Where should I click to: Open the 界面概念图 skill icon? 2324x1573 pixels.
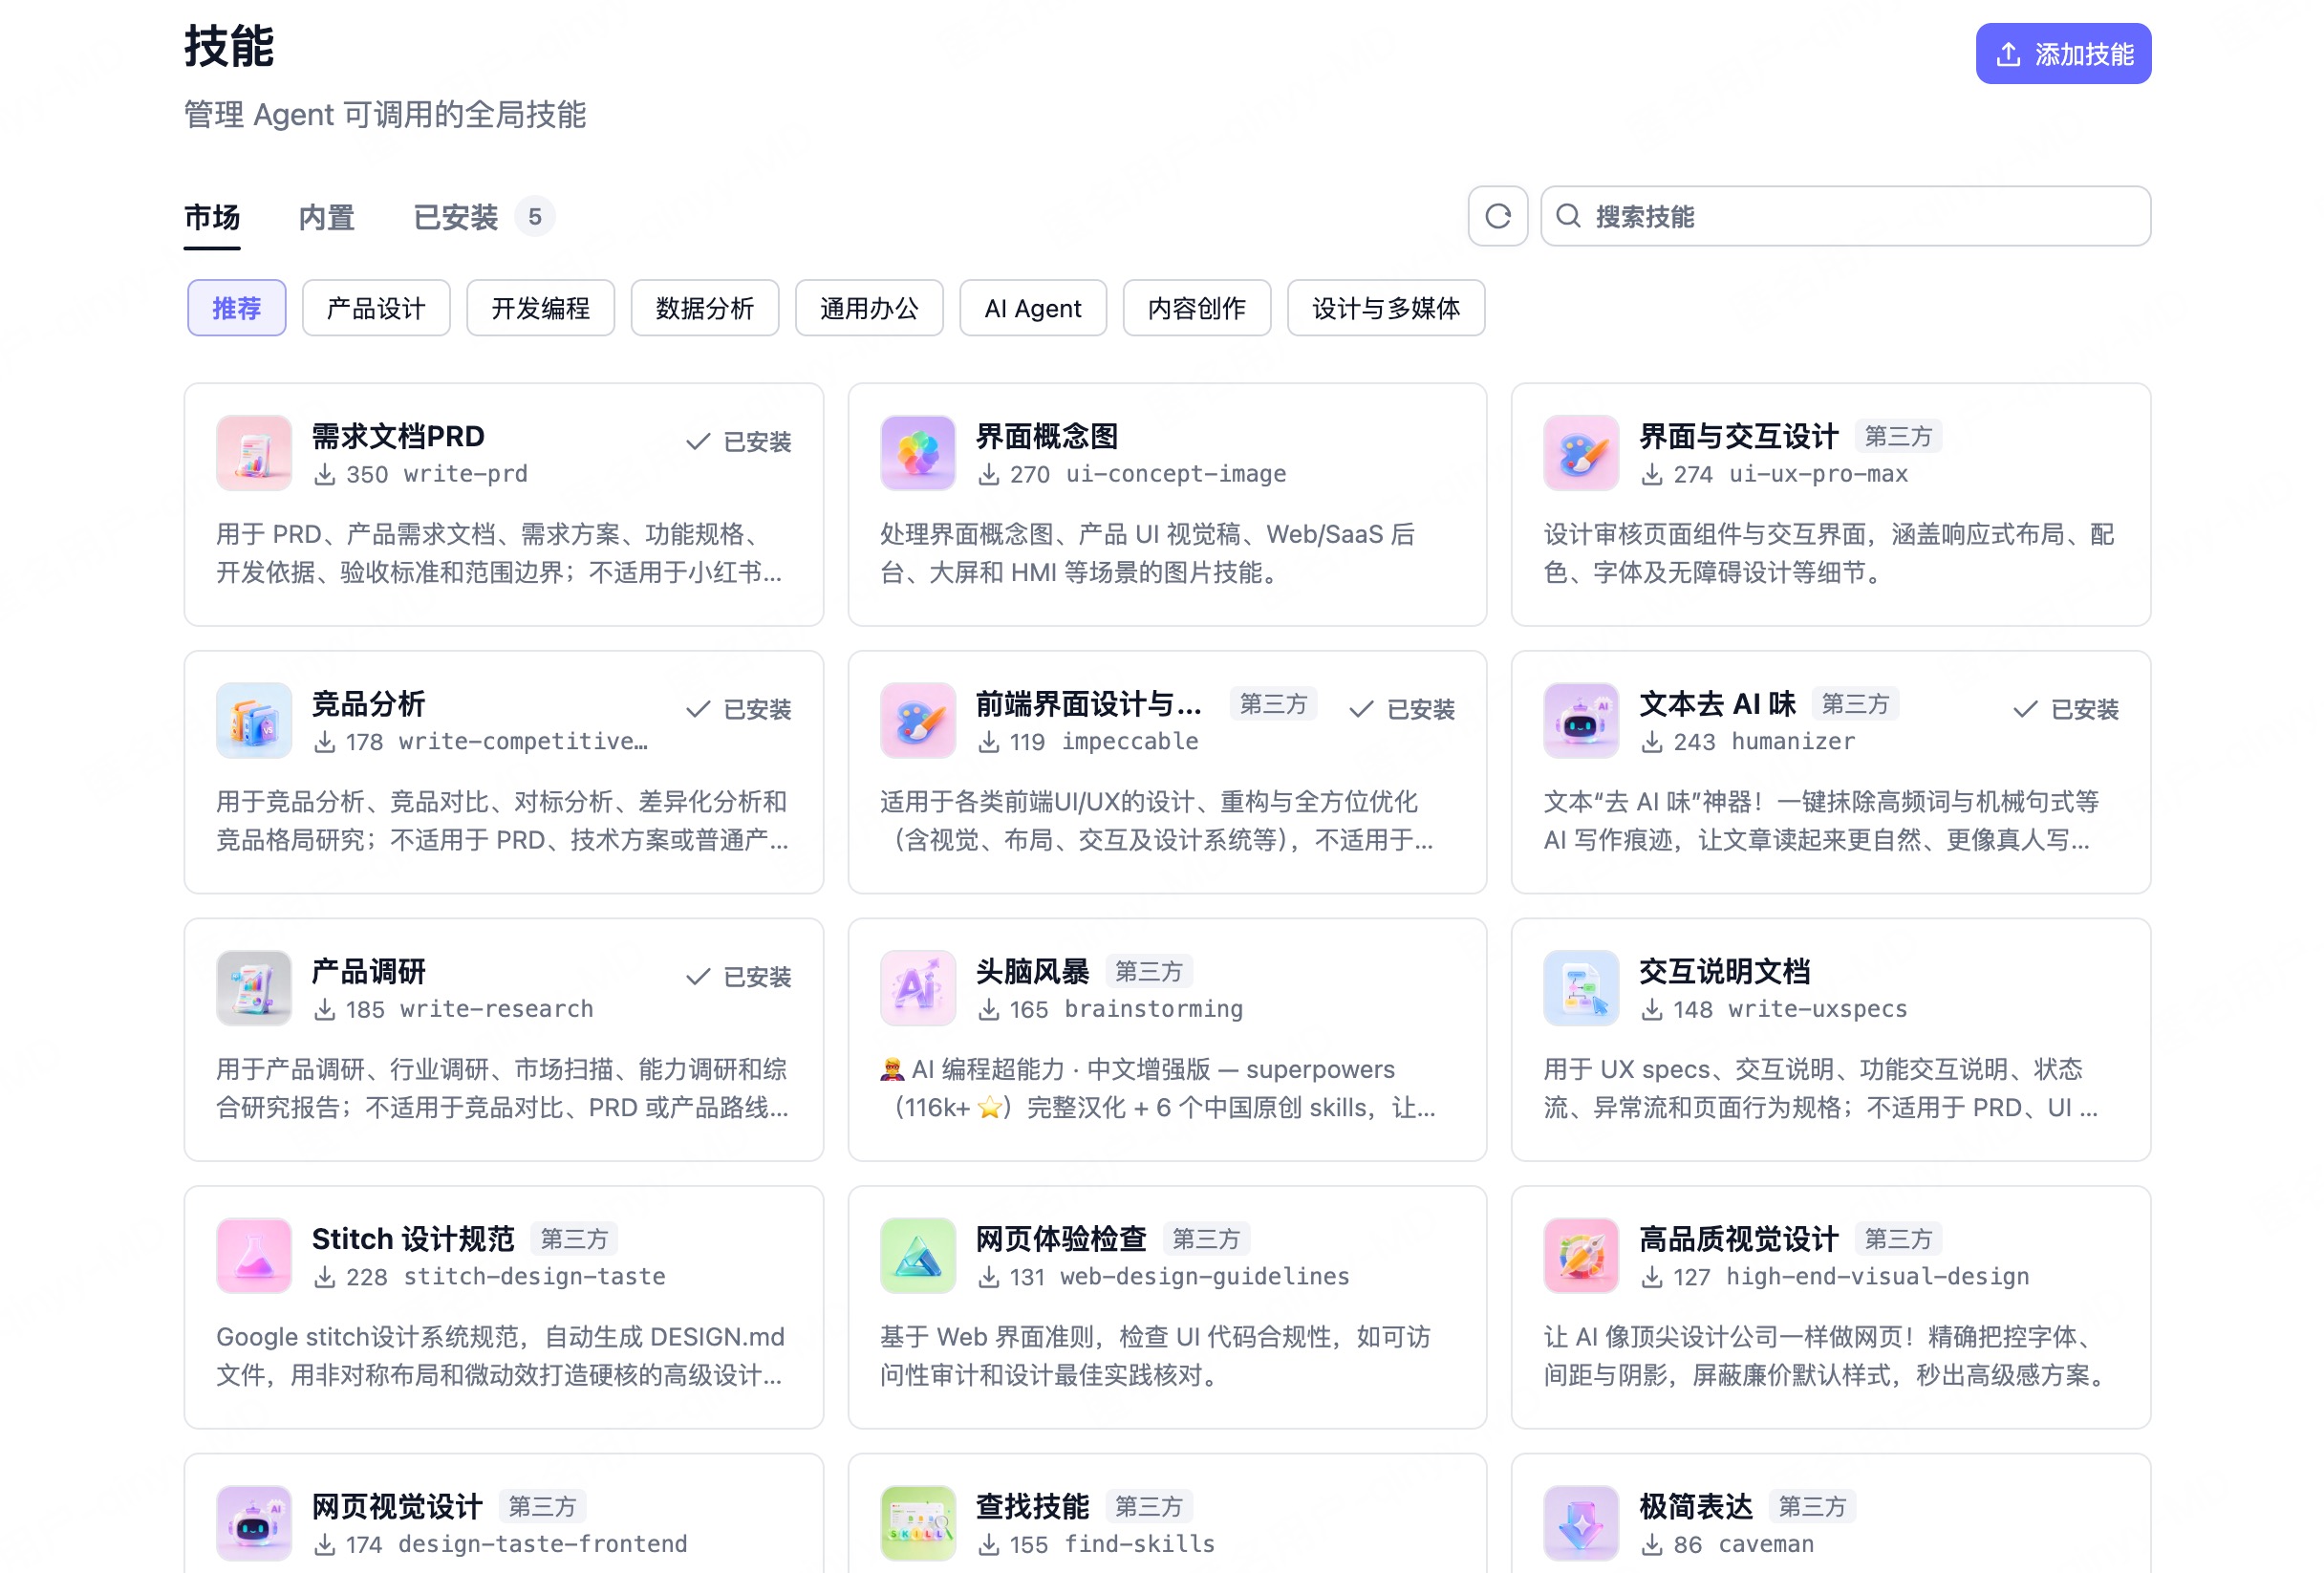917,453
